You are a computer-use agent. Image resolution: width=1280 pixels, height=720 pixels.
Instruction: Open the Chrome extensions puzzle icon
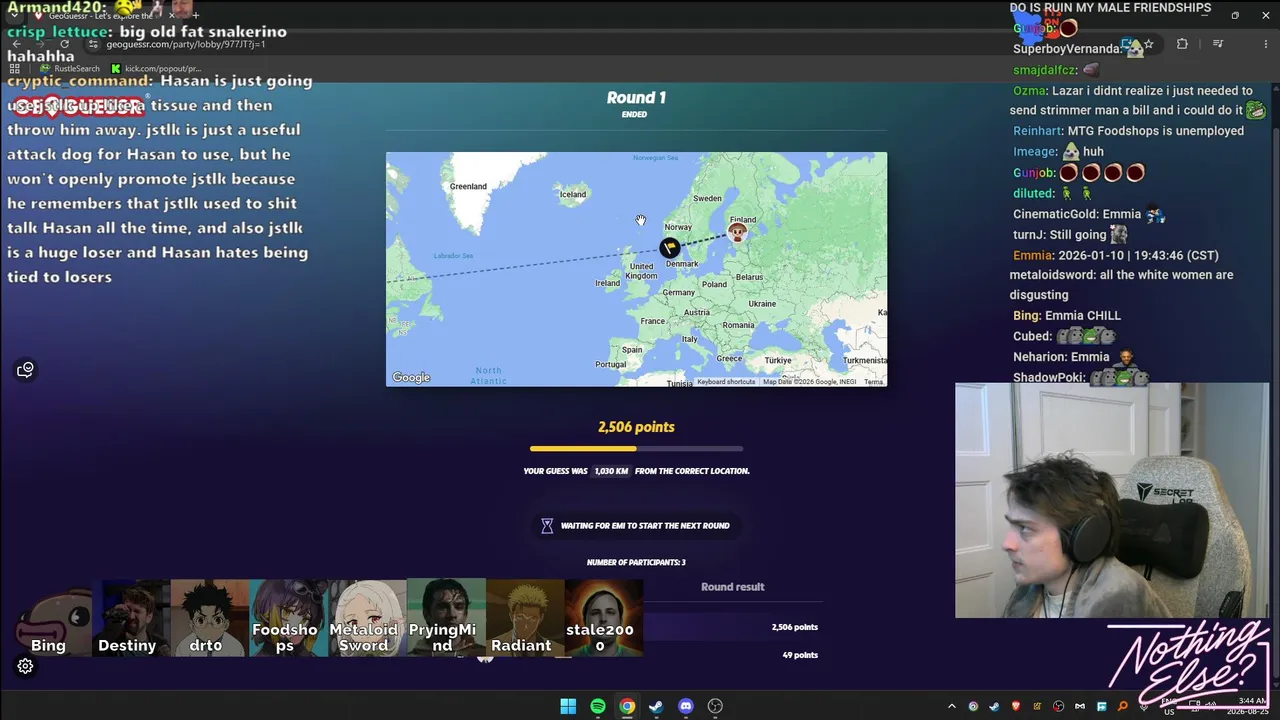(1182, 44)
